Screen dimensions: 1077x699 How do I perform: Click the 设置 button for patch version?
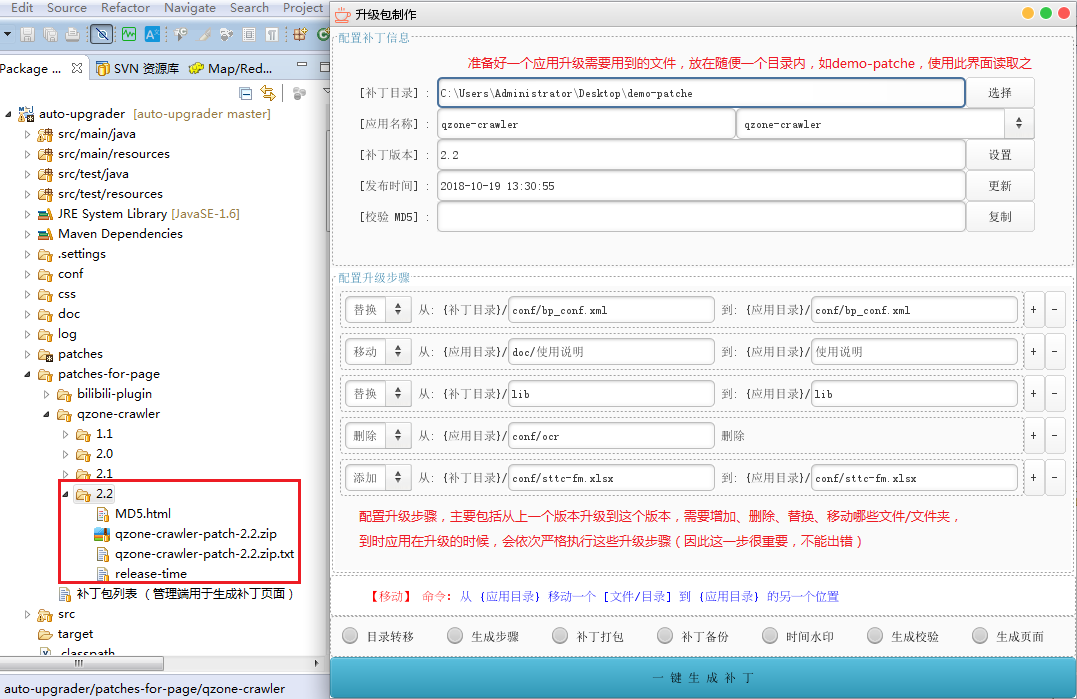(x=999, y=154)
